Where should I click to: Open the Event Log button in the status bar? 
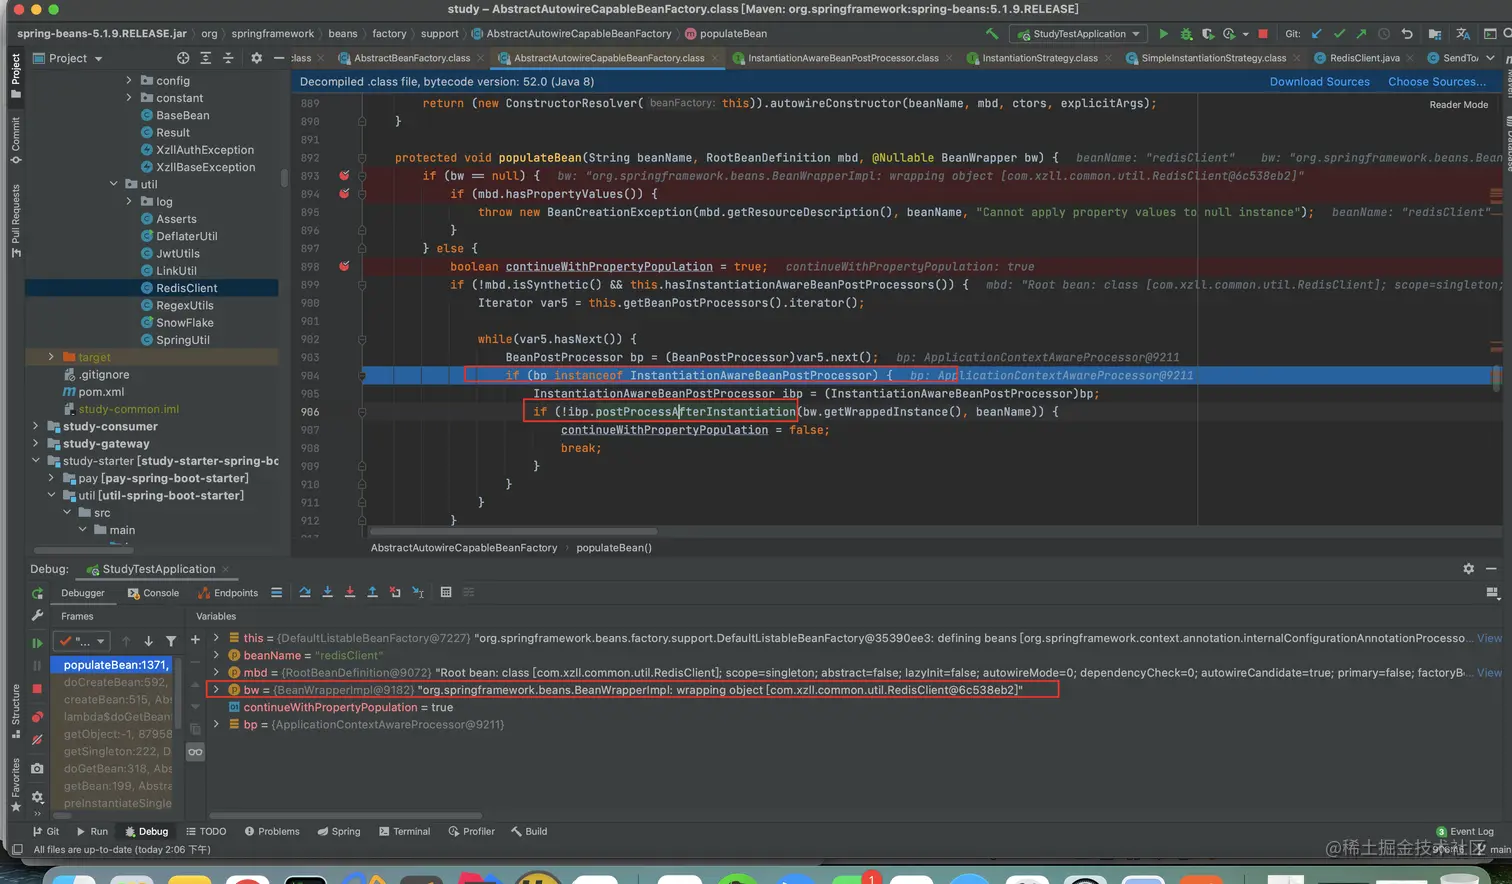pyautogui.click(x=1464, y=831)
